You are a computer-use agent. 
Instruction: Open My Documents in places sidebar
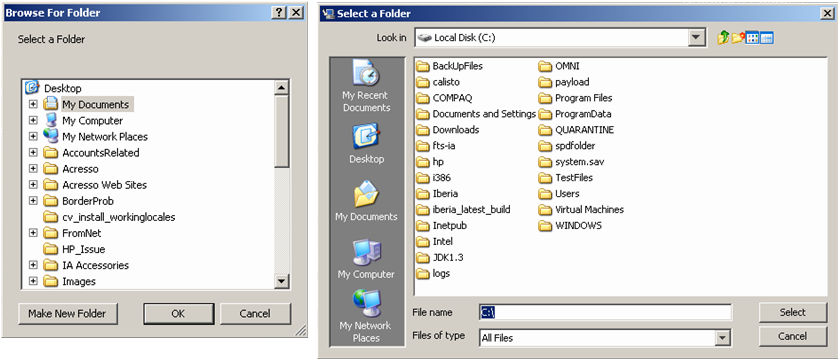[x=367, y=201]
